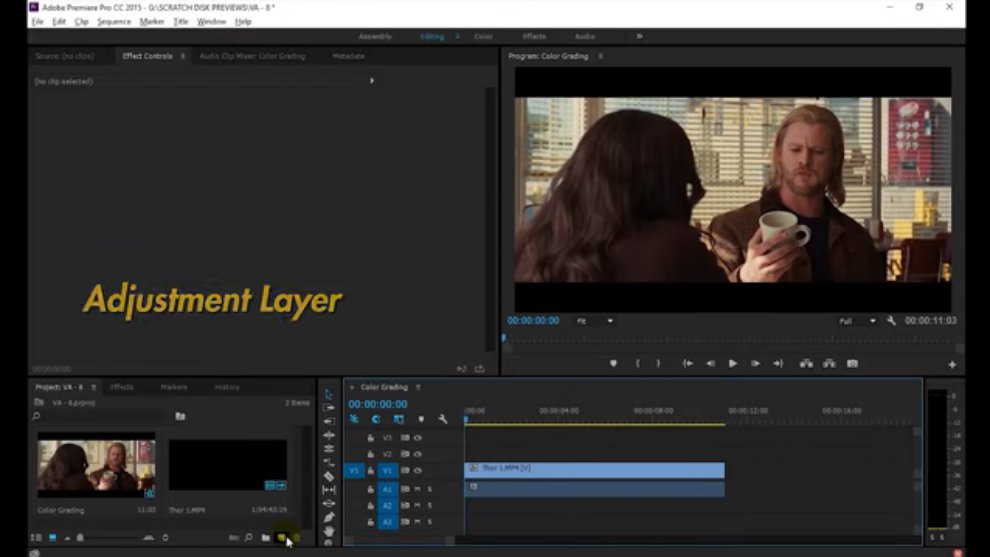Play the sequence in Program monitor
The width and height of the screenshot is (990, 557).
(x=732, y=364)
